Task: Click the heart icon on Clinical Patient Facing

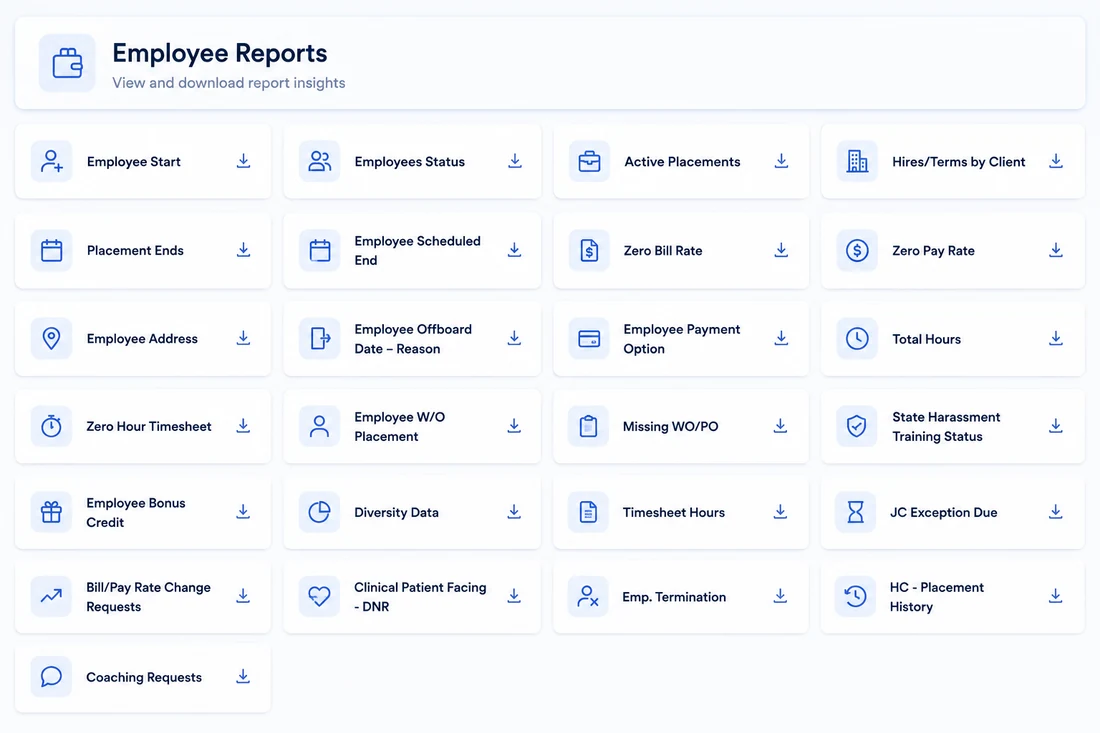Action: (319, 596)
